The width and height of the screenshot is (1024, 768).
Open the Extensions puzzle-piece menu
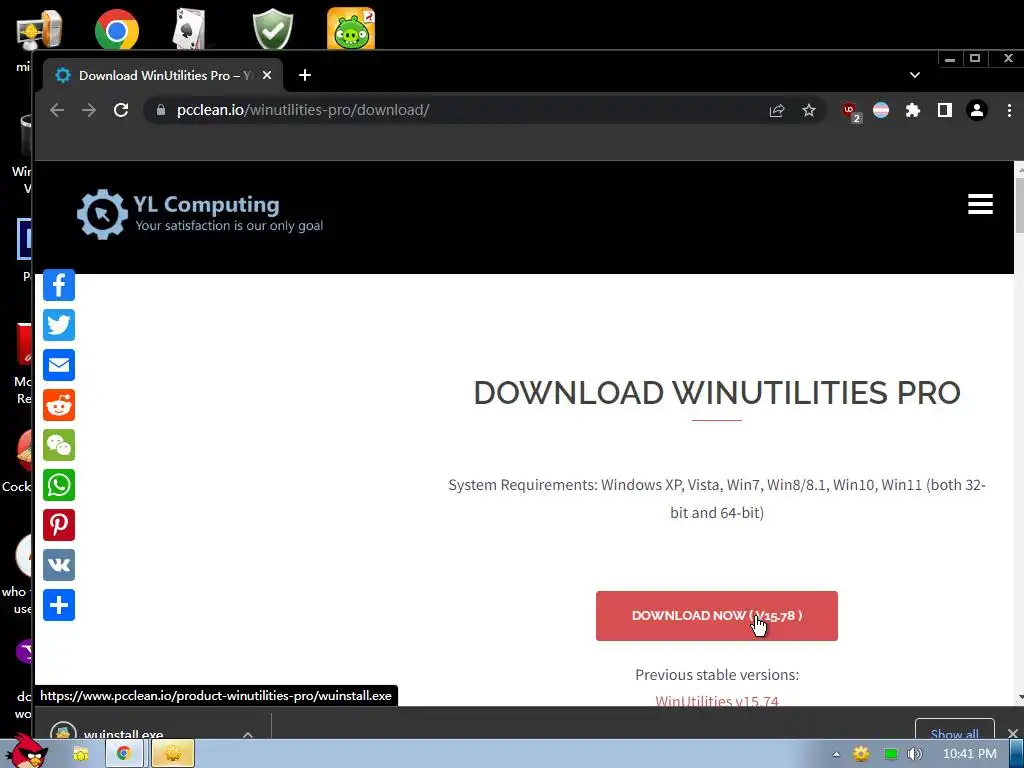912,110
